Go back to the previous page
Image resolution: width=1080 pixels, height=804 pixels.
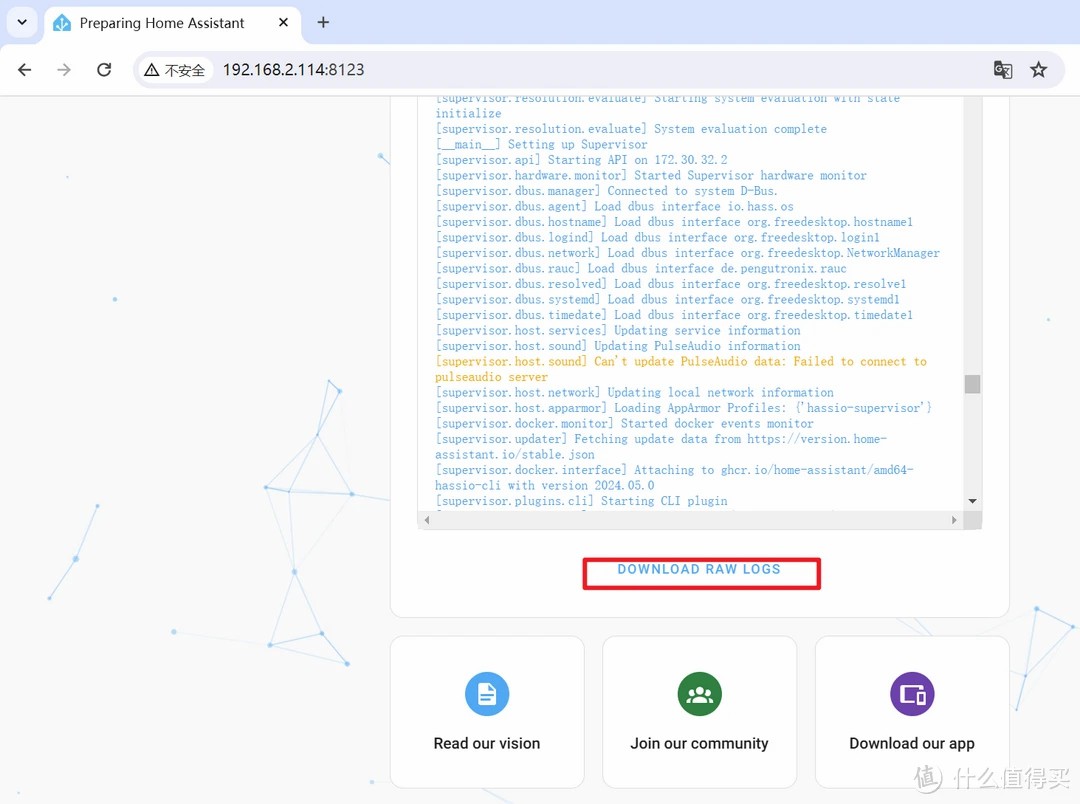click(x=25, y=70)
